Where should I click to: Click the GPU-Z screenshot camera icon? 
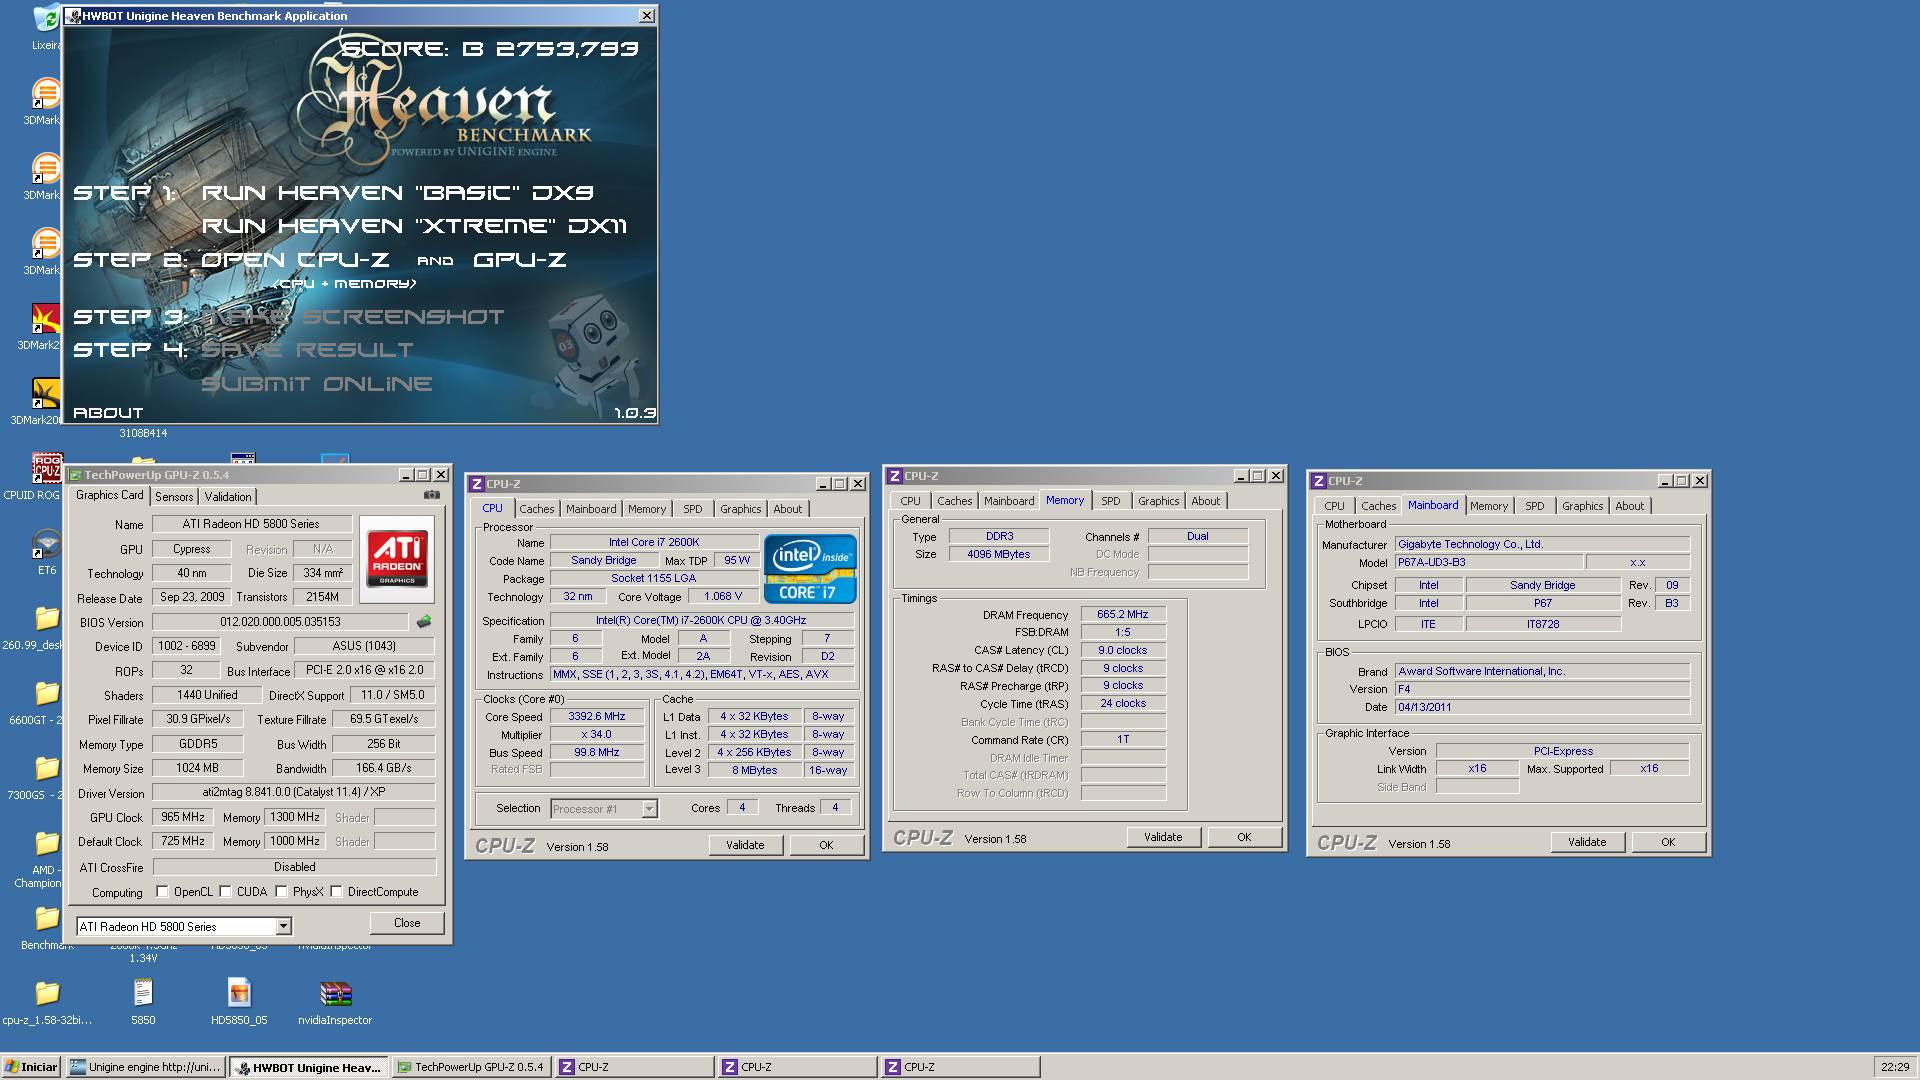(431, 495)
